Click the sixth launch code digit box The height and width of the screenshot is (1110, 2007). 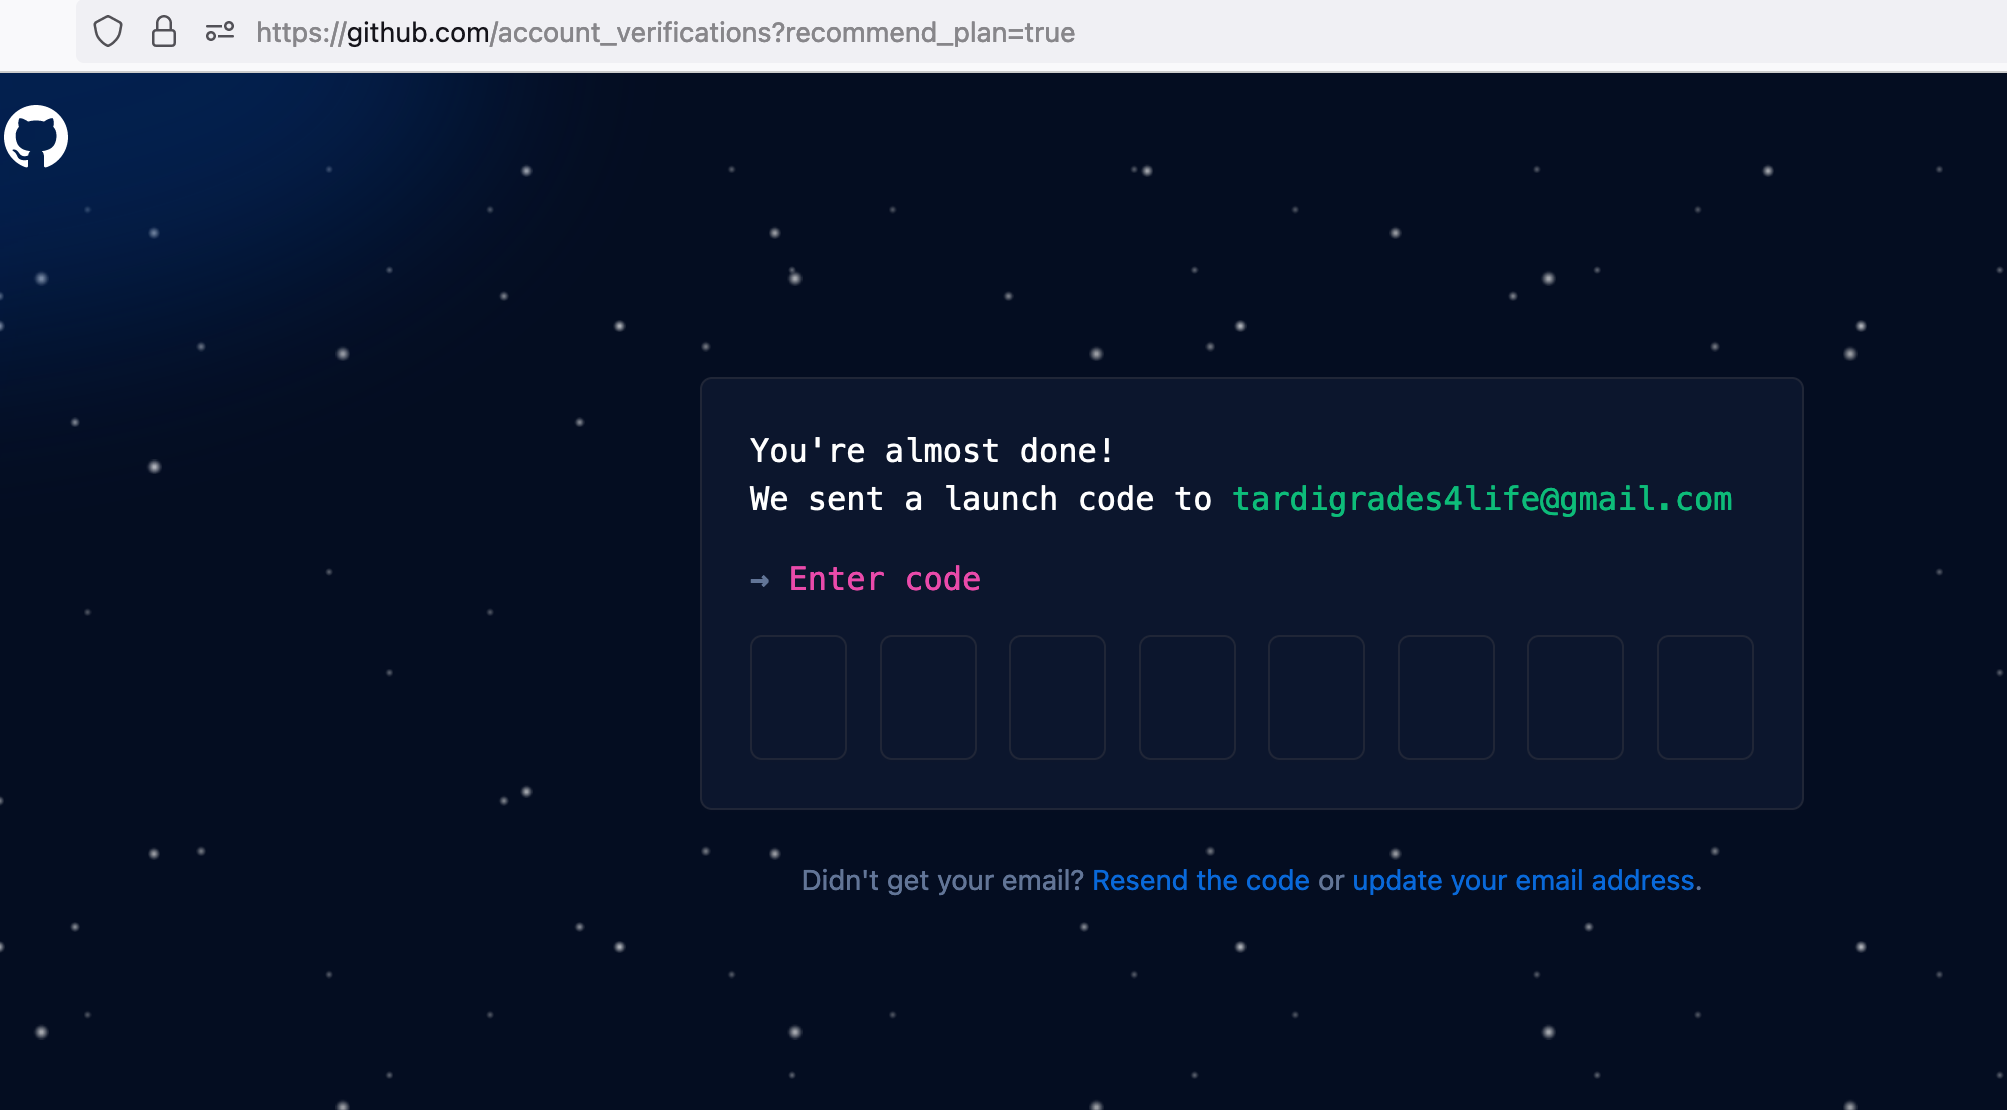pos(1446,697)
